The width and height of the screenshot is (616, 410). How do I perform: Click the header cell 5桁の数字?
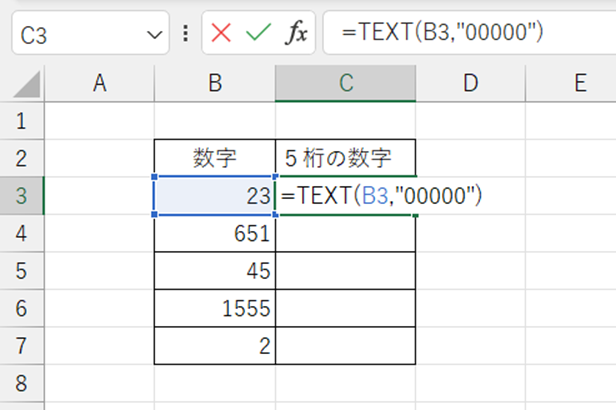[345, 158]
